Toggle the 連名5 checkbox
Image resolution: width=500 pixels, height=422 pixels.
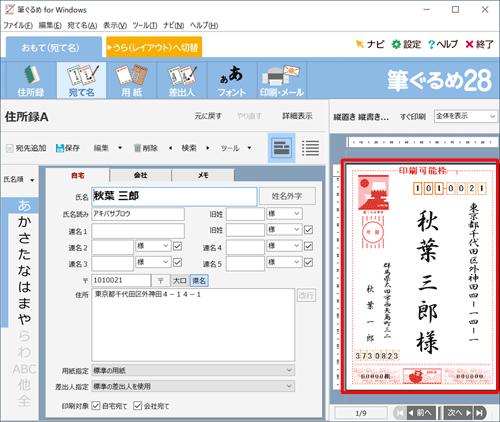pos(308,262)
